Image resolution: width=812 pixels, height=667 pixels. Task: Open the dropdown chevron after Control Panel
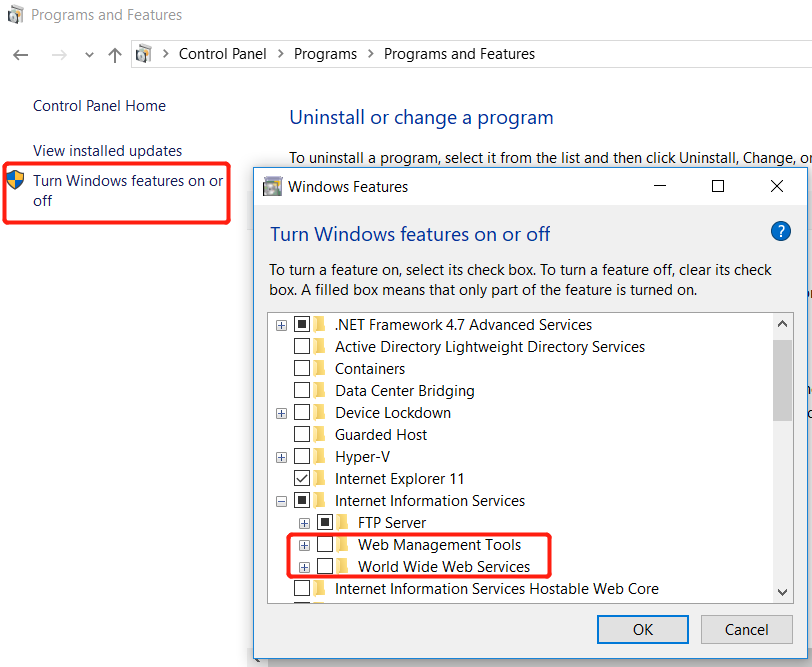pos(281,54)
